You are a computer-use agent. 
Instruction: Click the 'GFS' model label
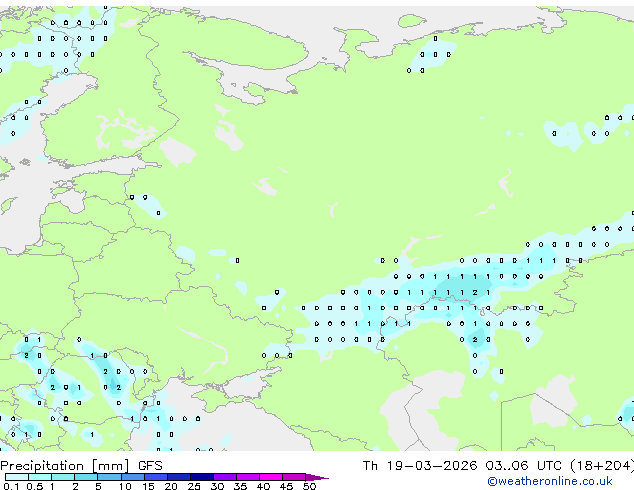150,466
